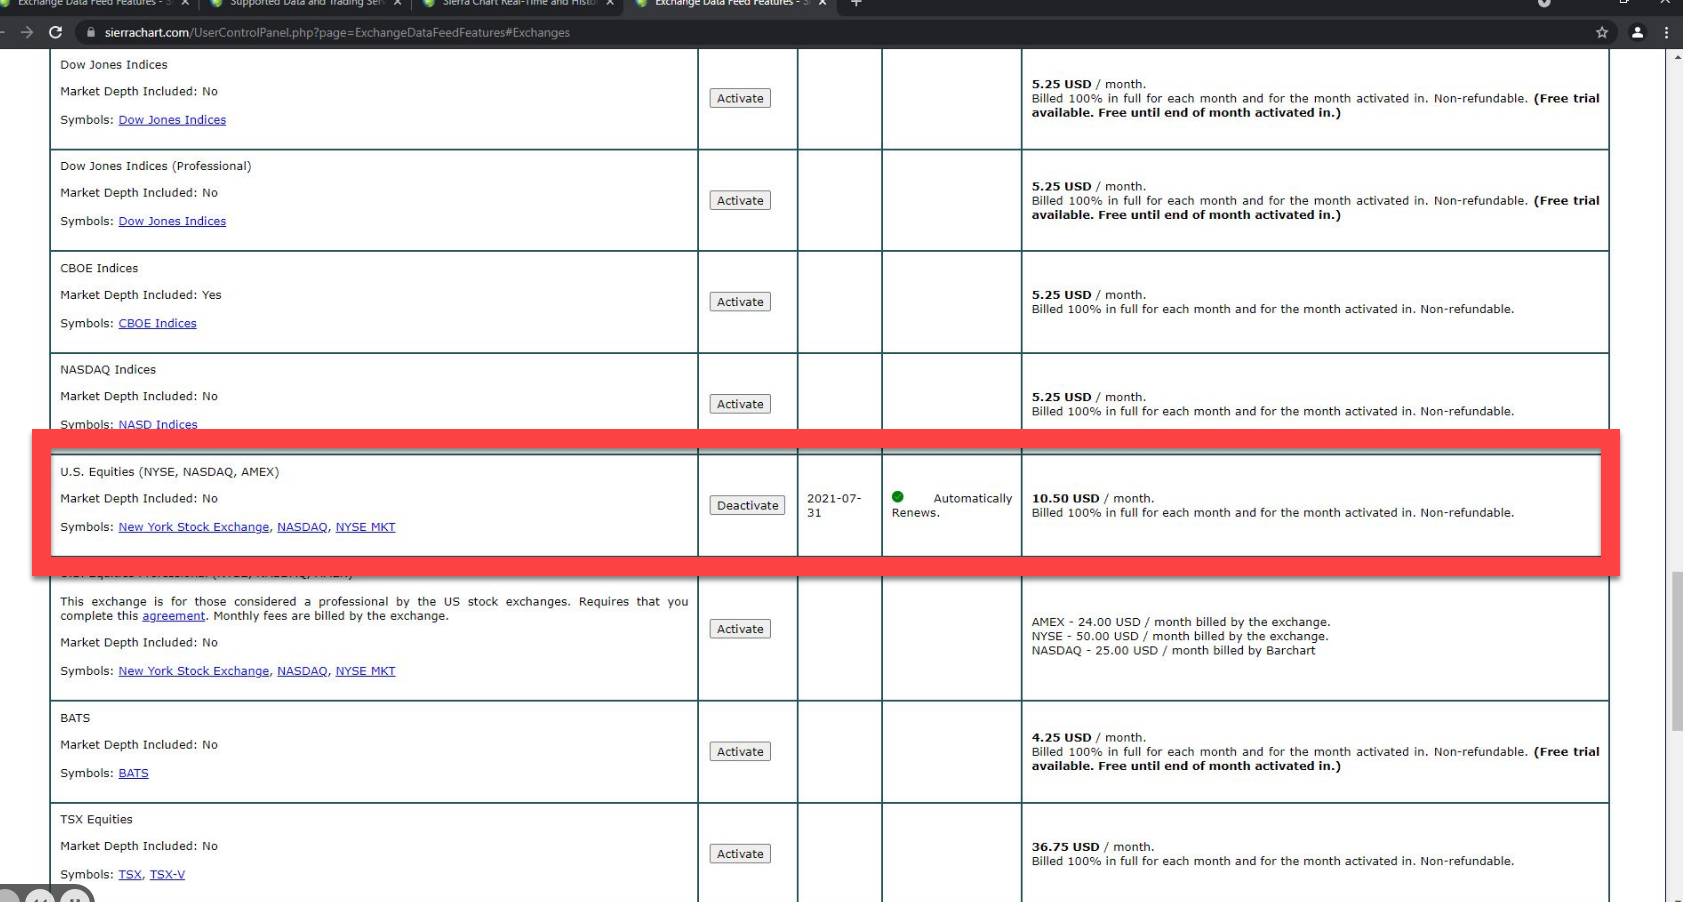1683x902 pixels.
Task: Select the '36.75 USD / month.' TSX price
Action: pyautogui.click(x=1092, y=847)
